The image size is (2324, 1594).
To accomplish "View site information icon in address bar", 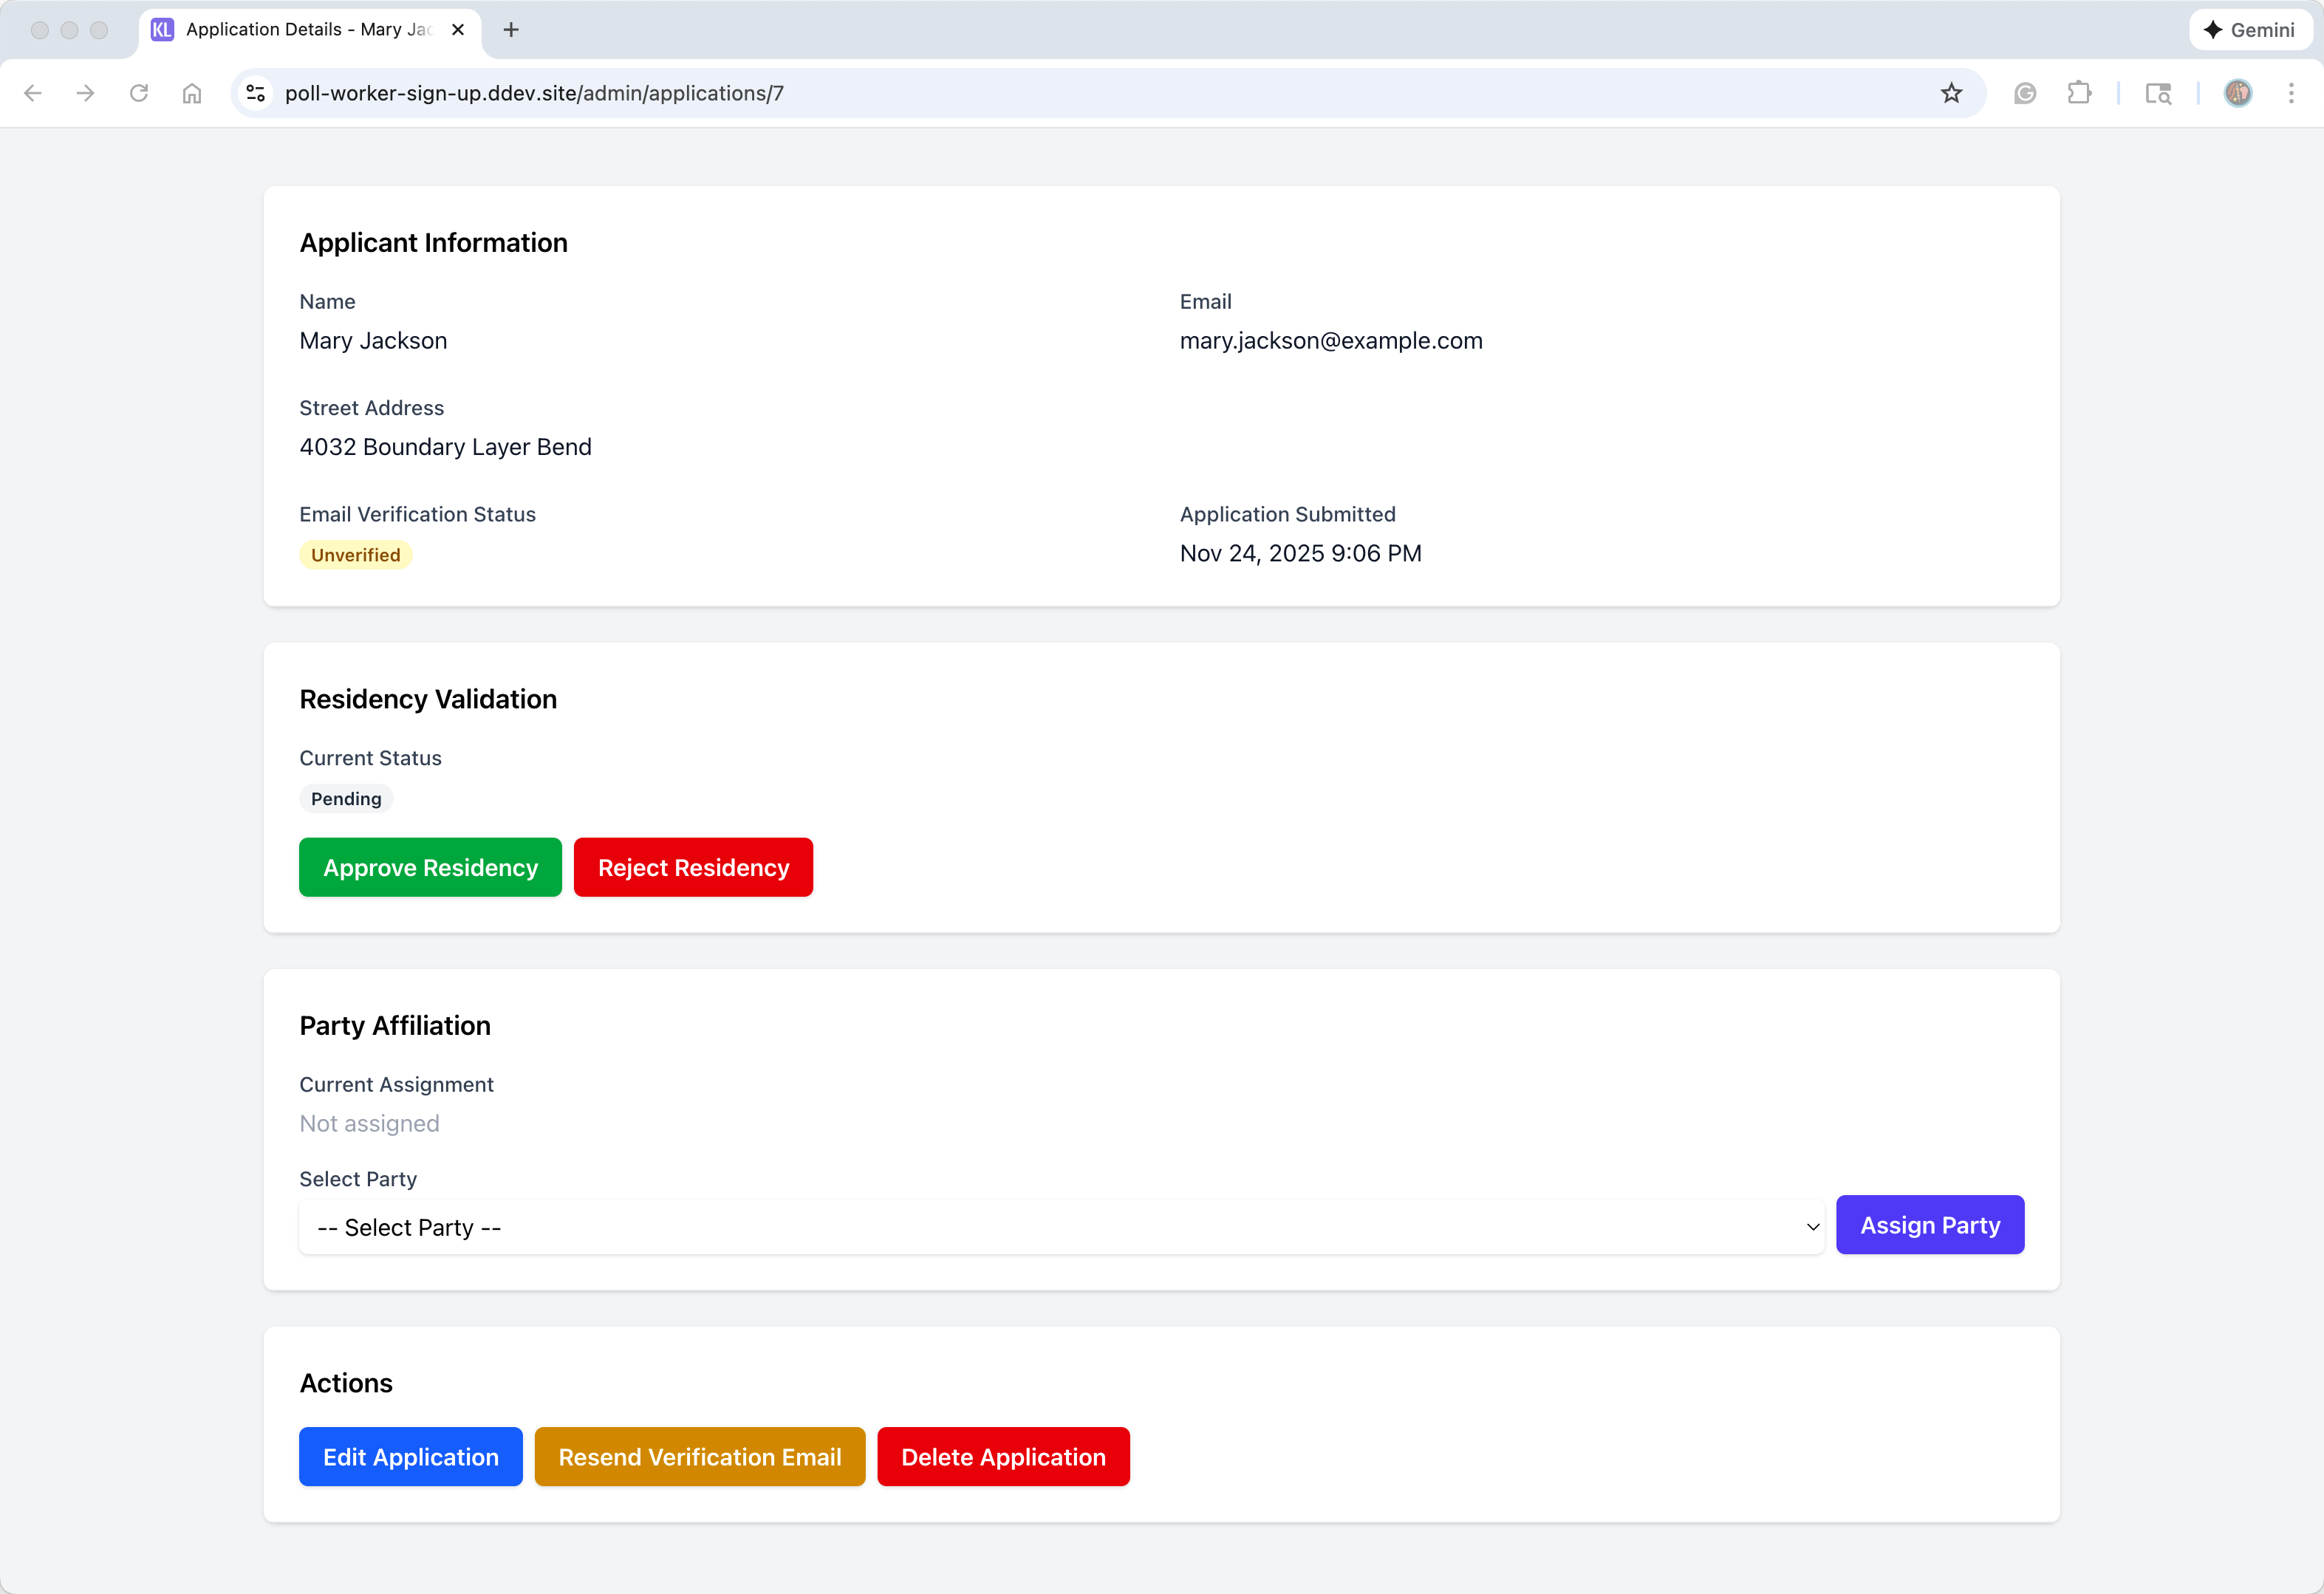I will pyautogui.click(x=256, y=93).
